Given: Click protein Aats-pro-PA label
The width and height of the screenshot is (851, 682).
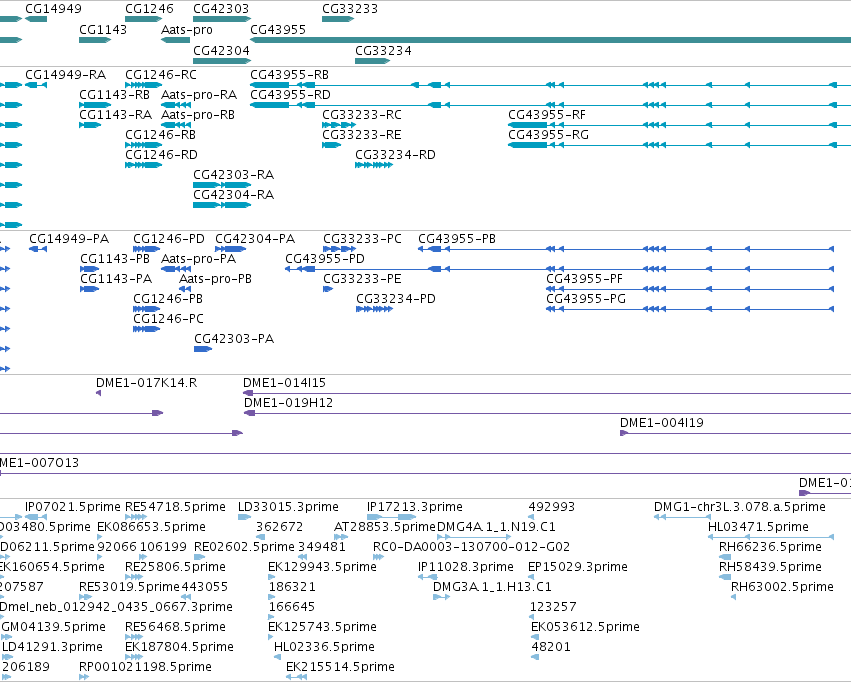Looking at the screenshot, I should click(198, 259).
